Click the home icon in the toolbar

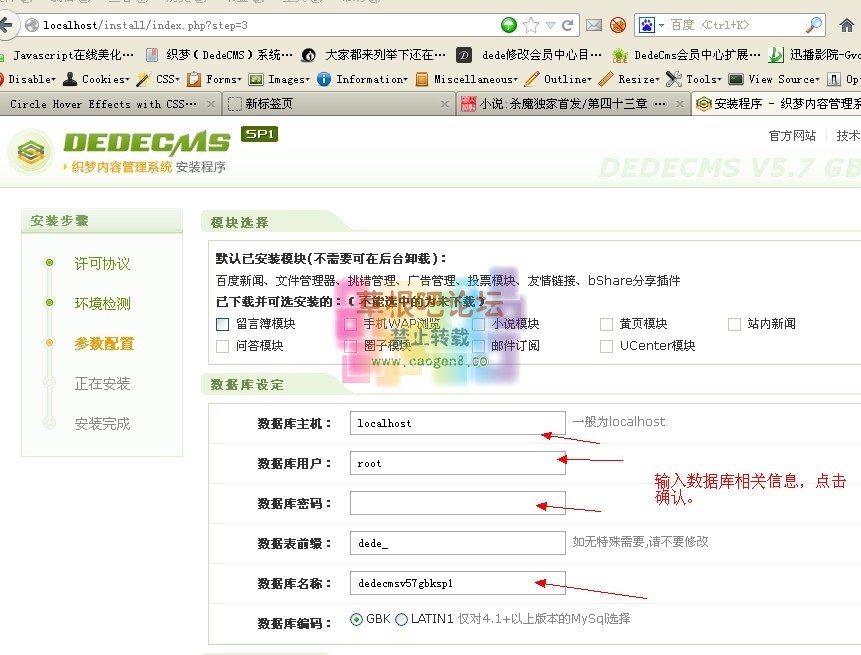coord(847,25)
